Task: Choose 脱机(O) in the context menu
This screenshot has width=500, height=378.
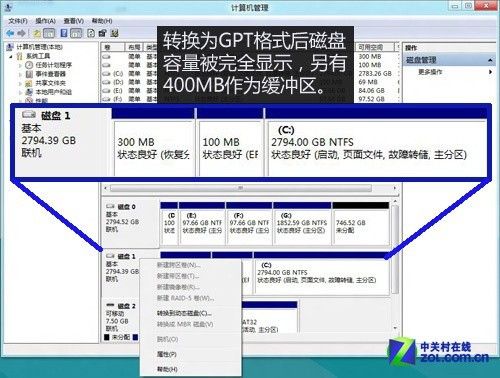Action: (167, 339)
